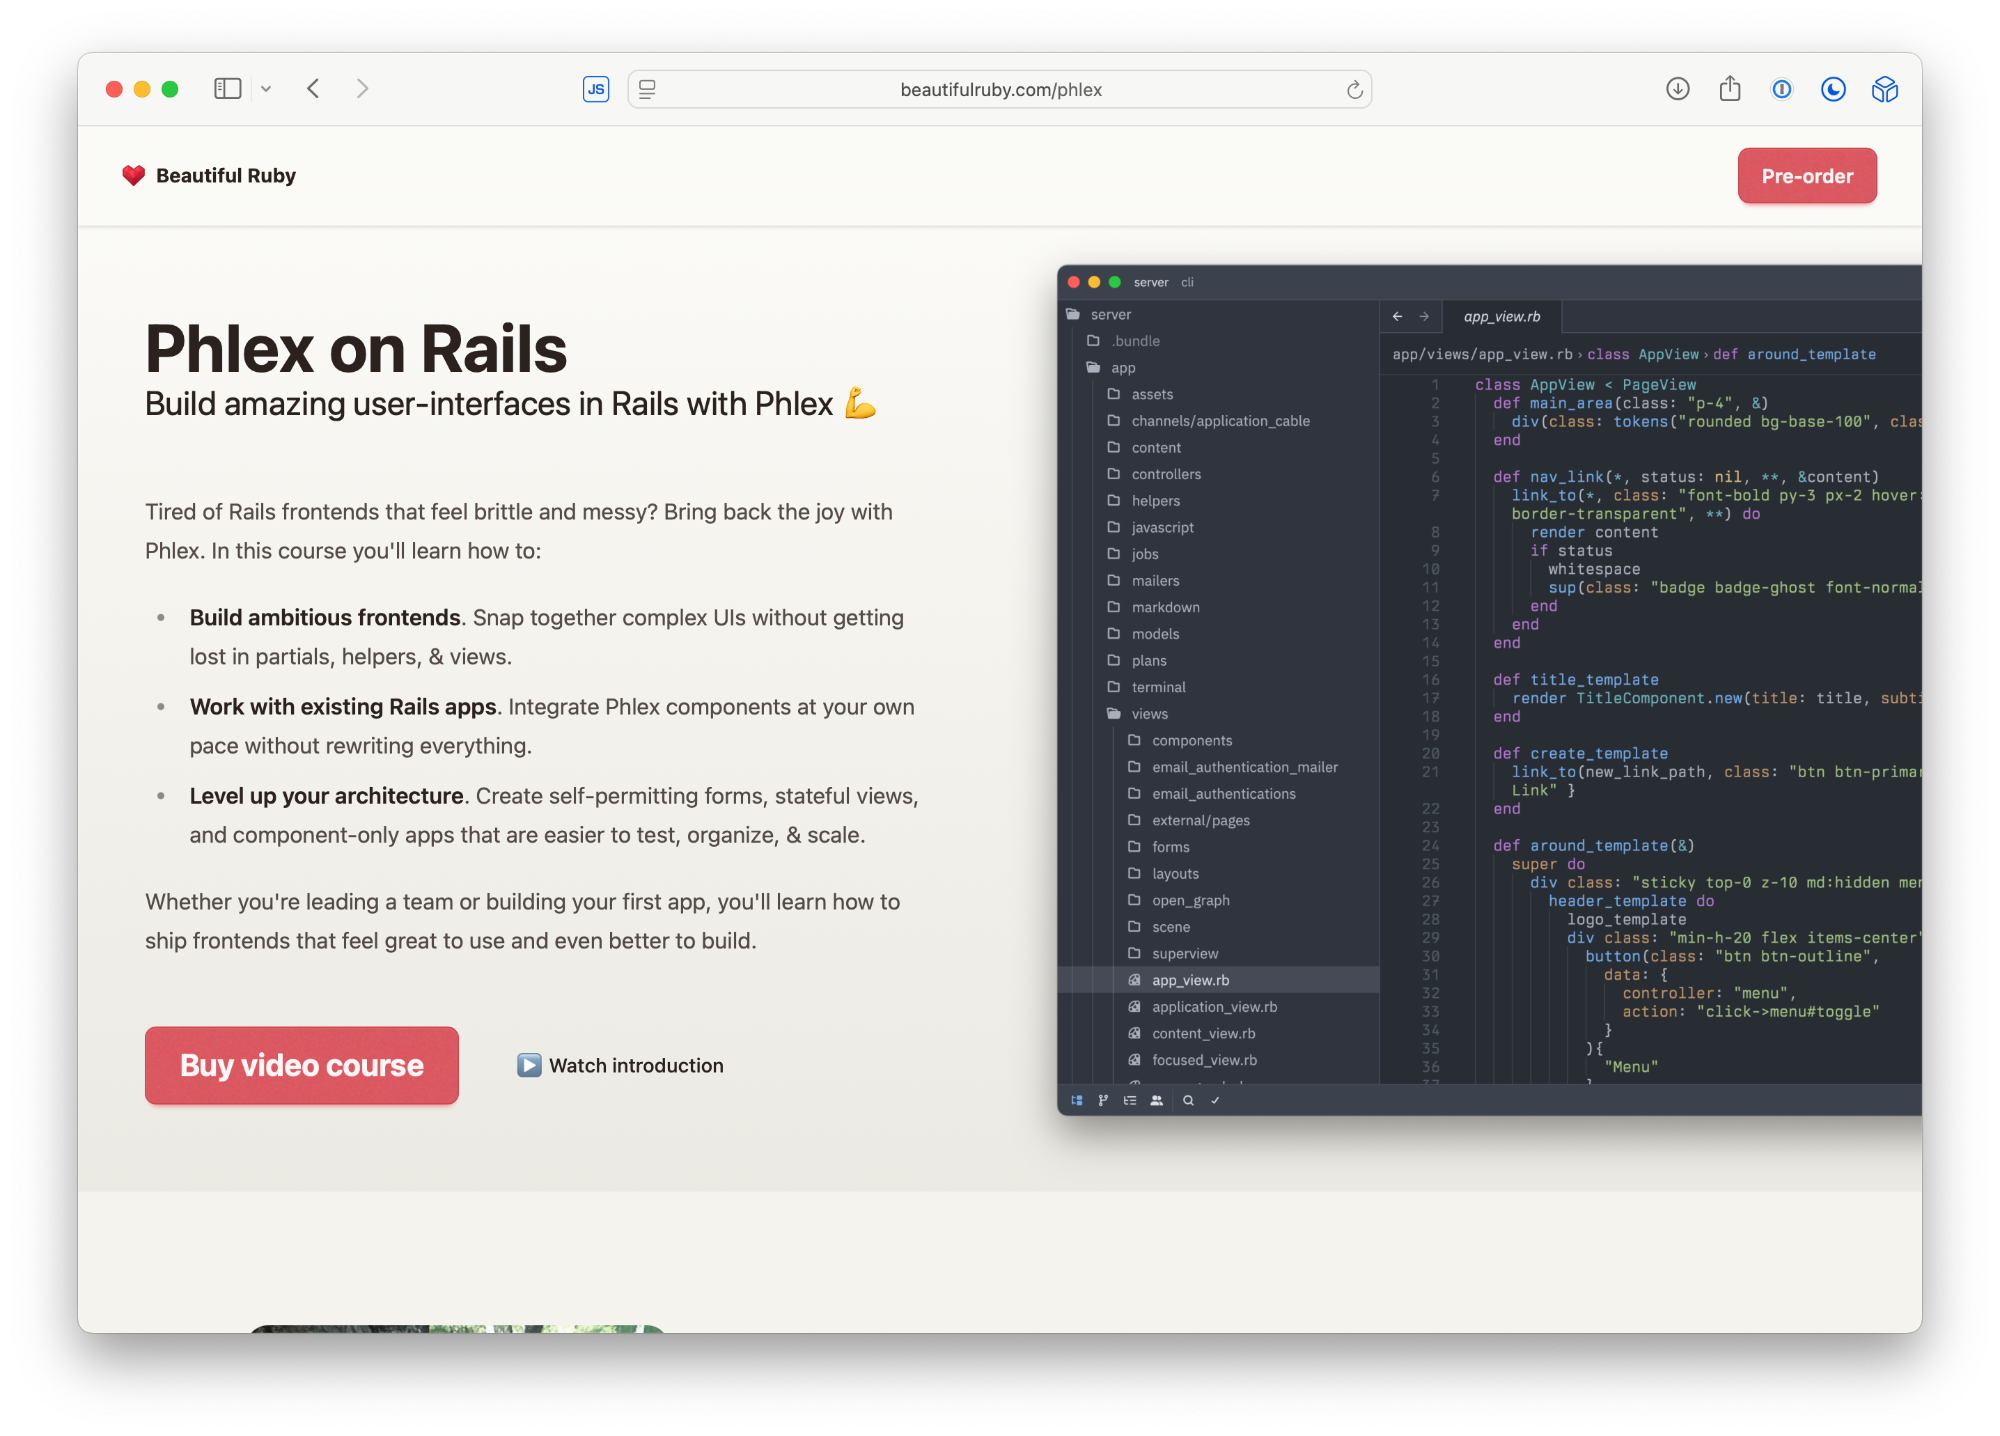Click the Phlex on Rails heading

356,349
